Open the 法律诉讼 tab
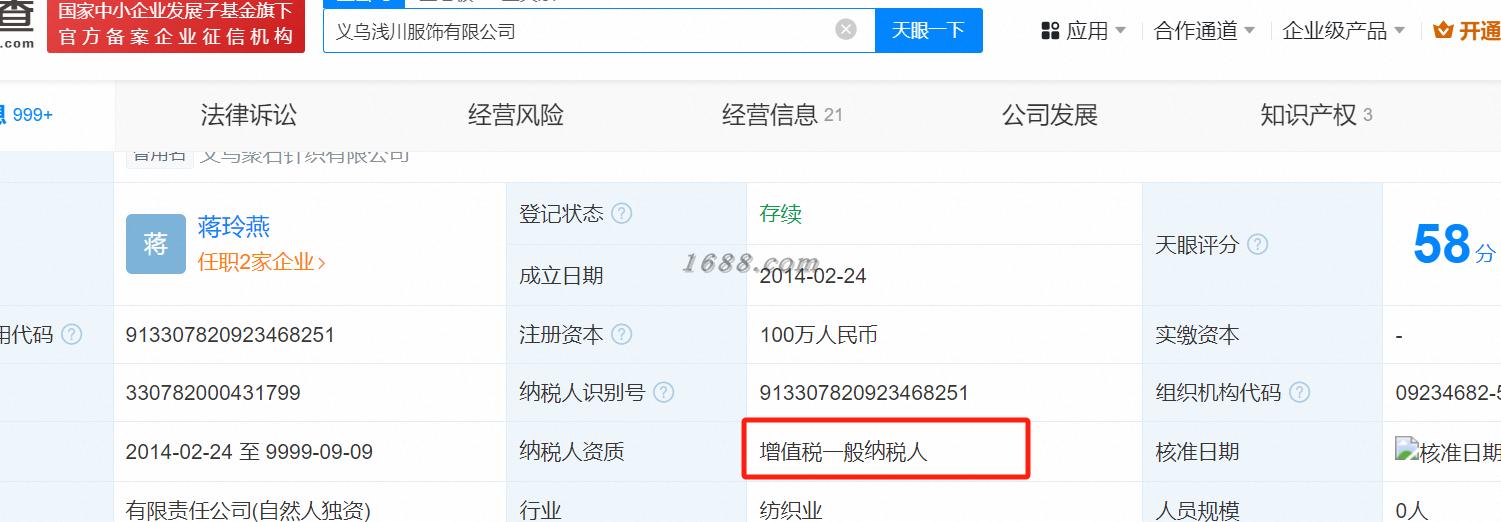 point(249,115)
